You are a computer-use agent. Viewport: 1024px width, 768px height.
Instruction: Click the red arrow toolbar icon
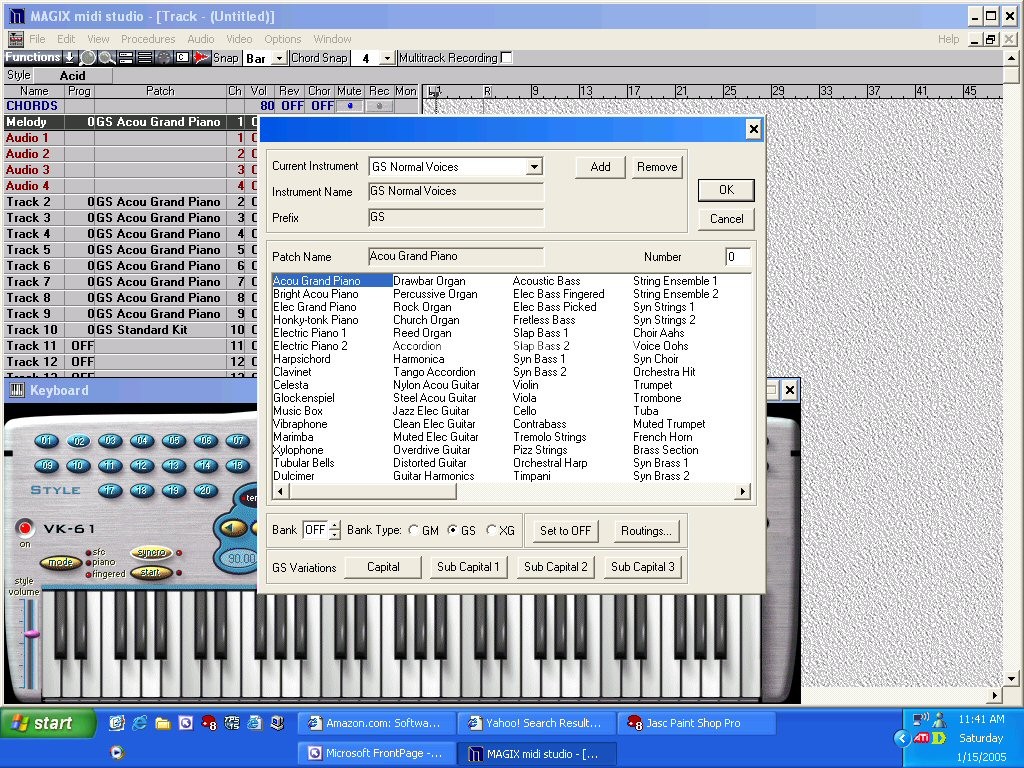click(x=202, y=57)
